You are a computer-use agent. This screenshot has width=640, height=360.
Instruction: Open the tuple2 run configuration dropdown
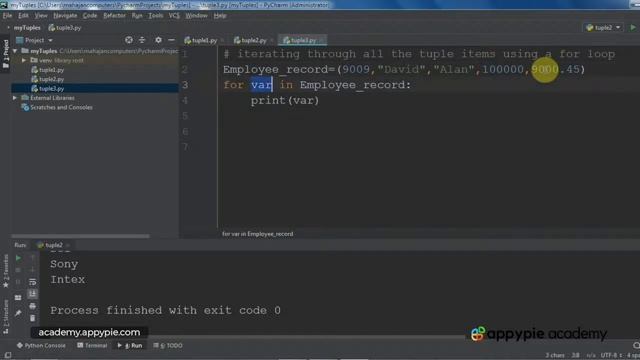click(603, 27)
